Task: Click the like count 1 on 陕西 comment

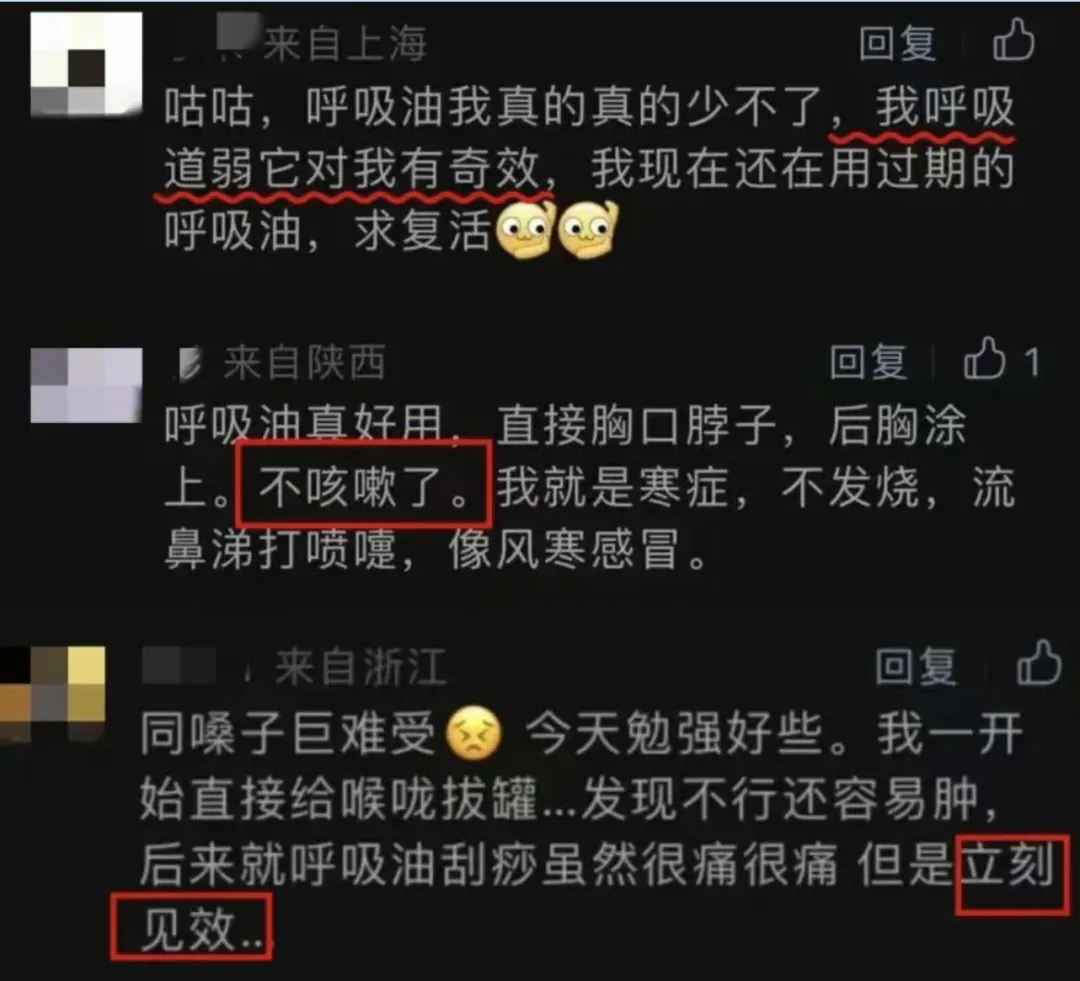Action: (1031, 361)
